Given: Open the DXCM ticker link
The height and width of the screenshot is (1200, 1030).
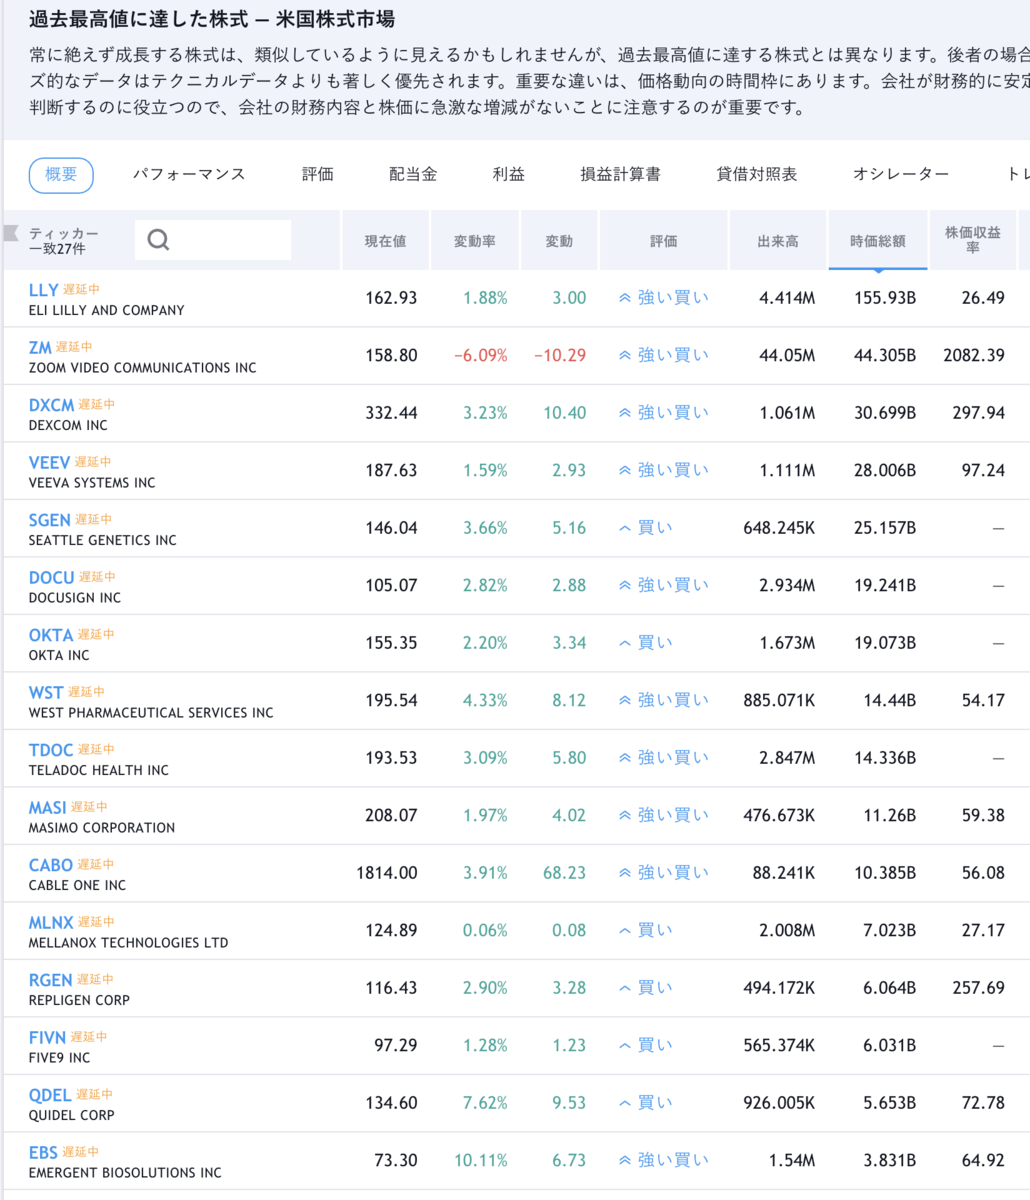Looking at the screenshot, I should [52, 405].
